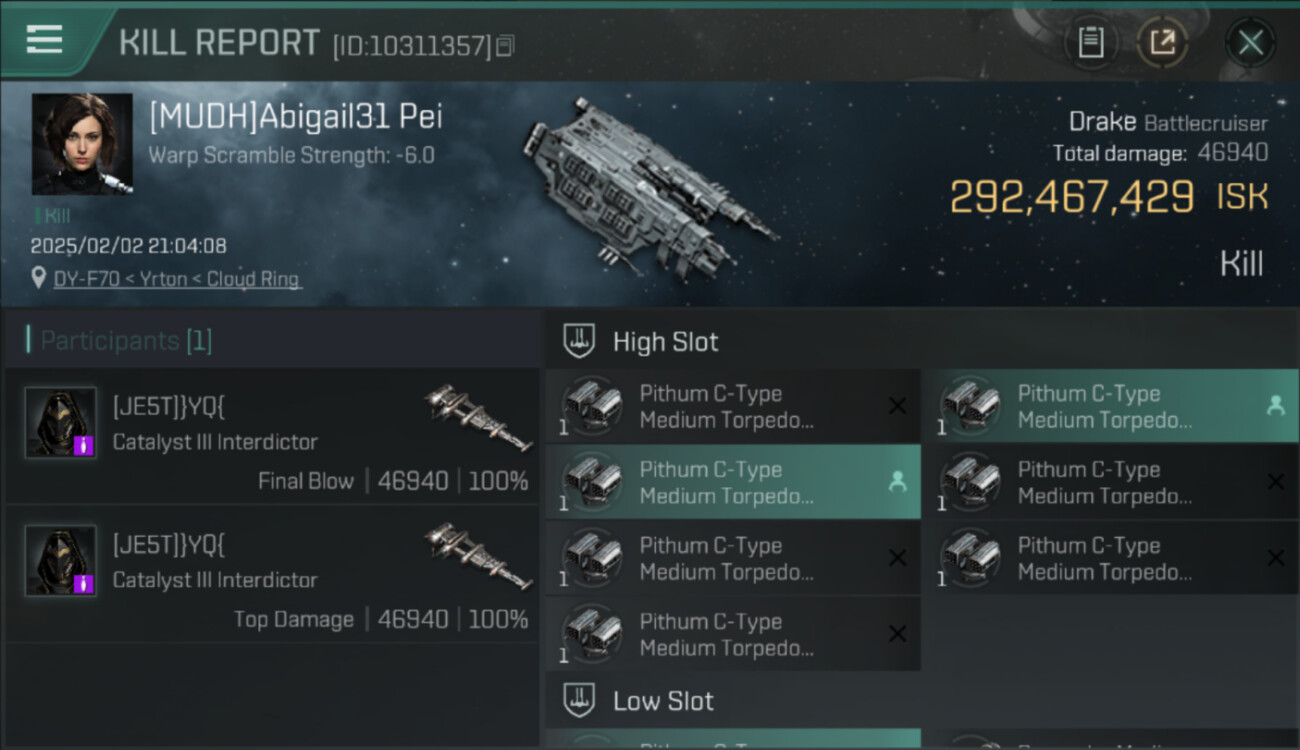Select the Top Damage participant portrait

click(61, 561)
